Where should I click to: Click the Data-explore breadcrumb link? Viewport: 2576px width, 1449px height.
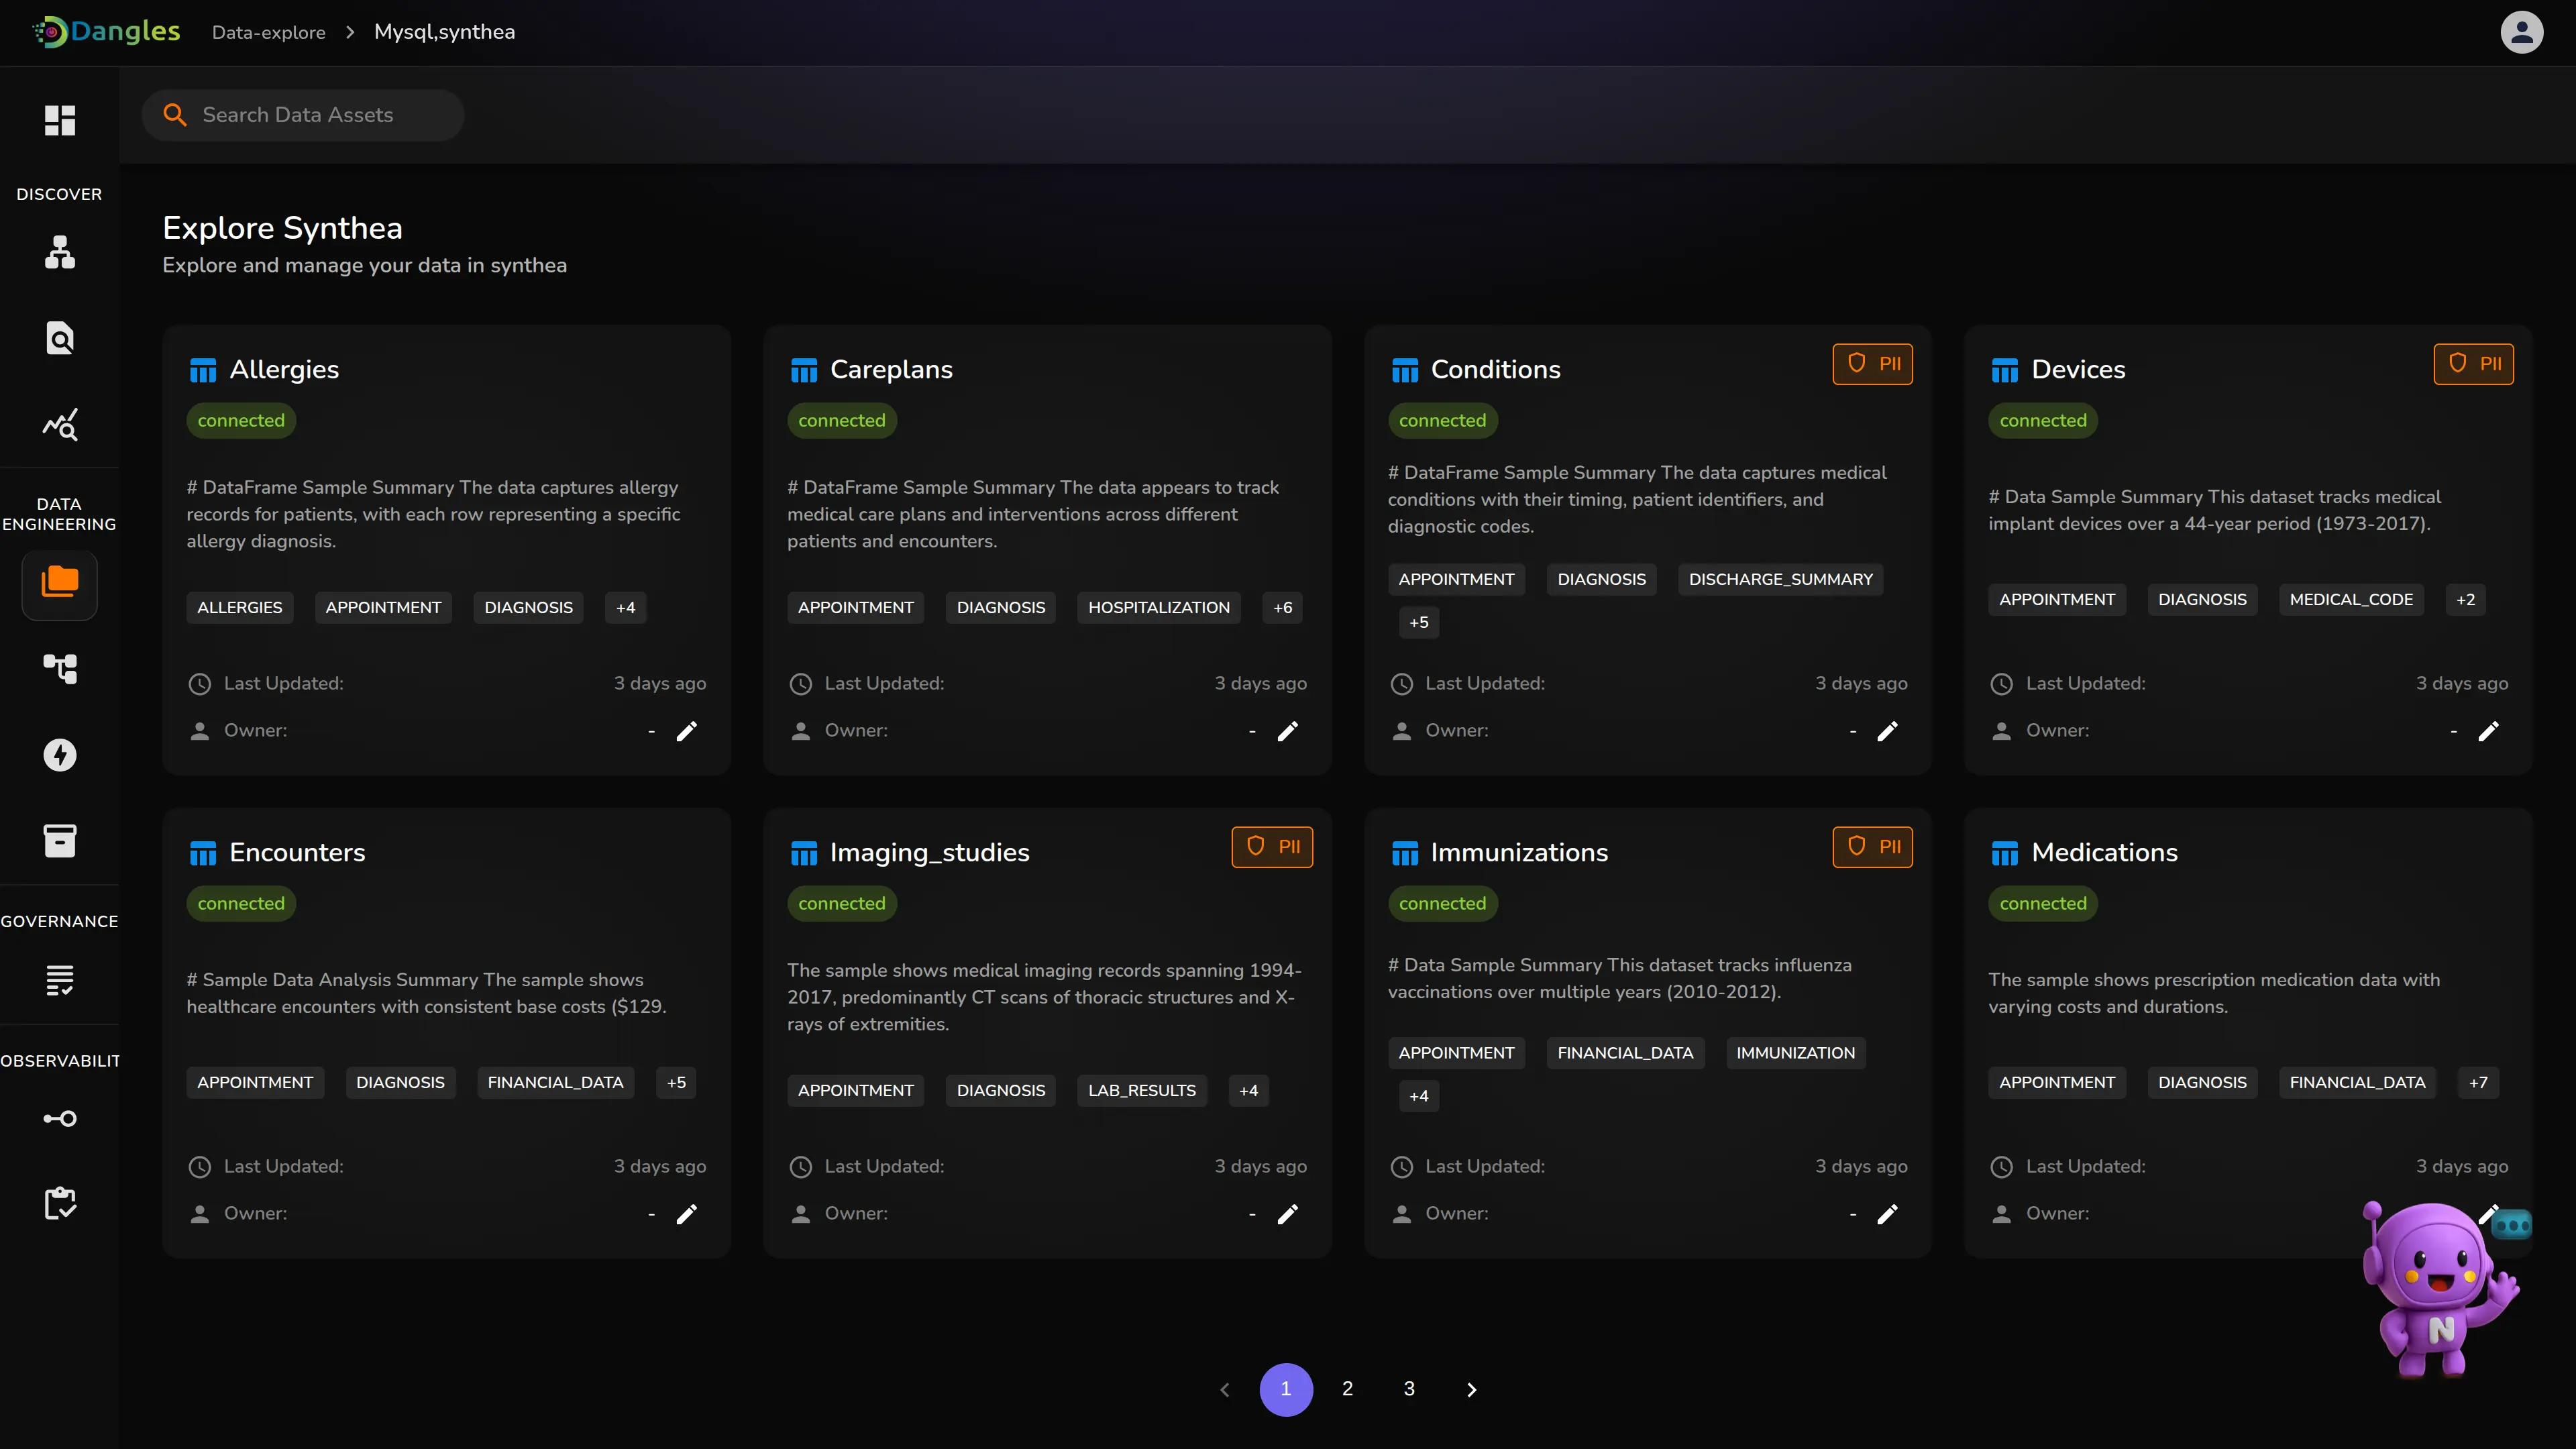[x=268, y=32]
